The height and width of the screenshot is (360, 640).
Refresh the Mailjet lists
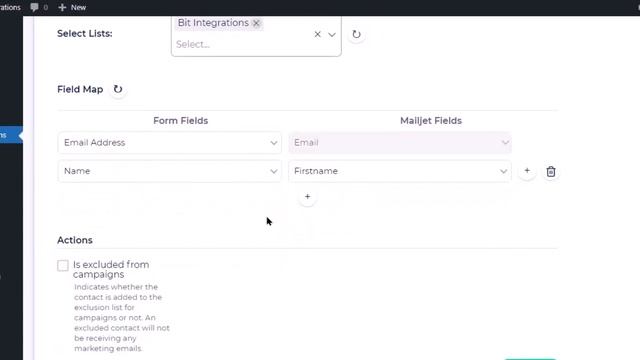click(x=356, y=34)
